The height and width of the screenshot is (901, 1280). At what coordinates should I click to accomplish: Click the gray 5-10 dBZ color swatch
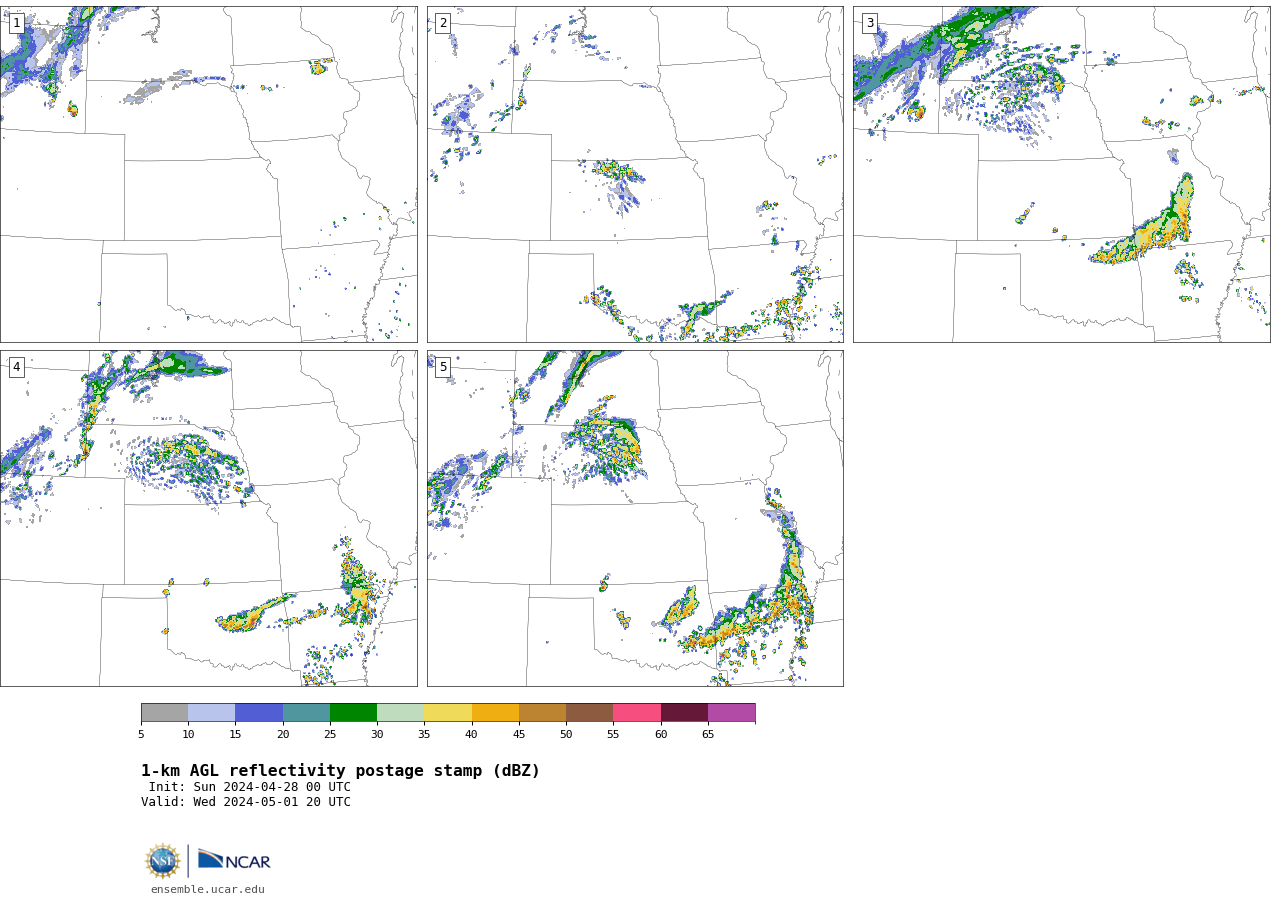pos(164,712)
